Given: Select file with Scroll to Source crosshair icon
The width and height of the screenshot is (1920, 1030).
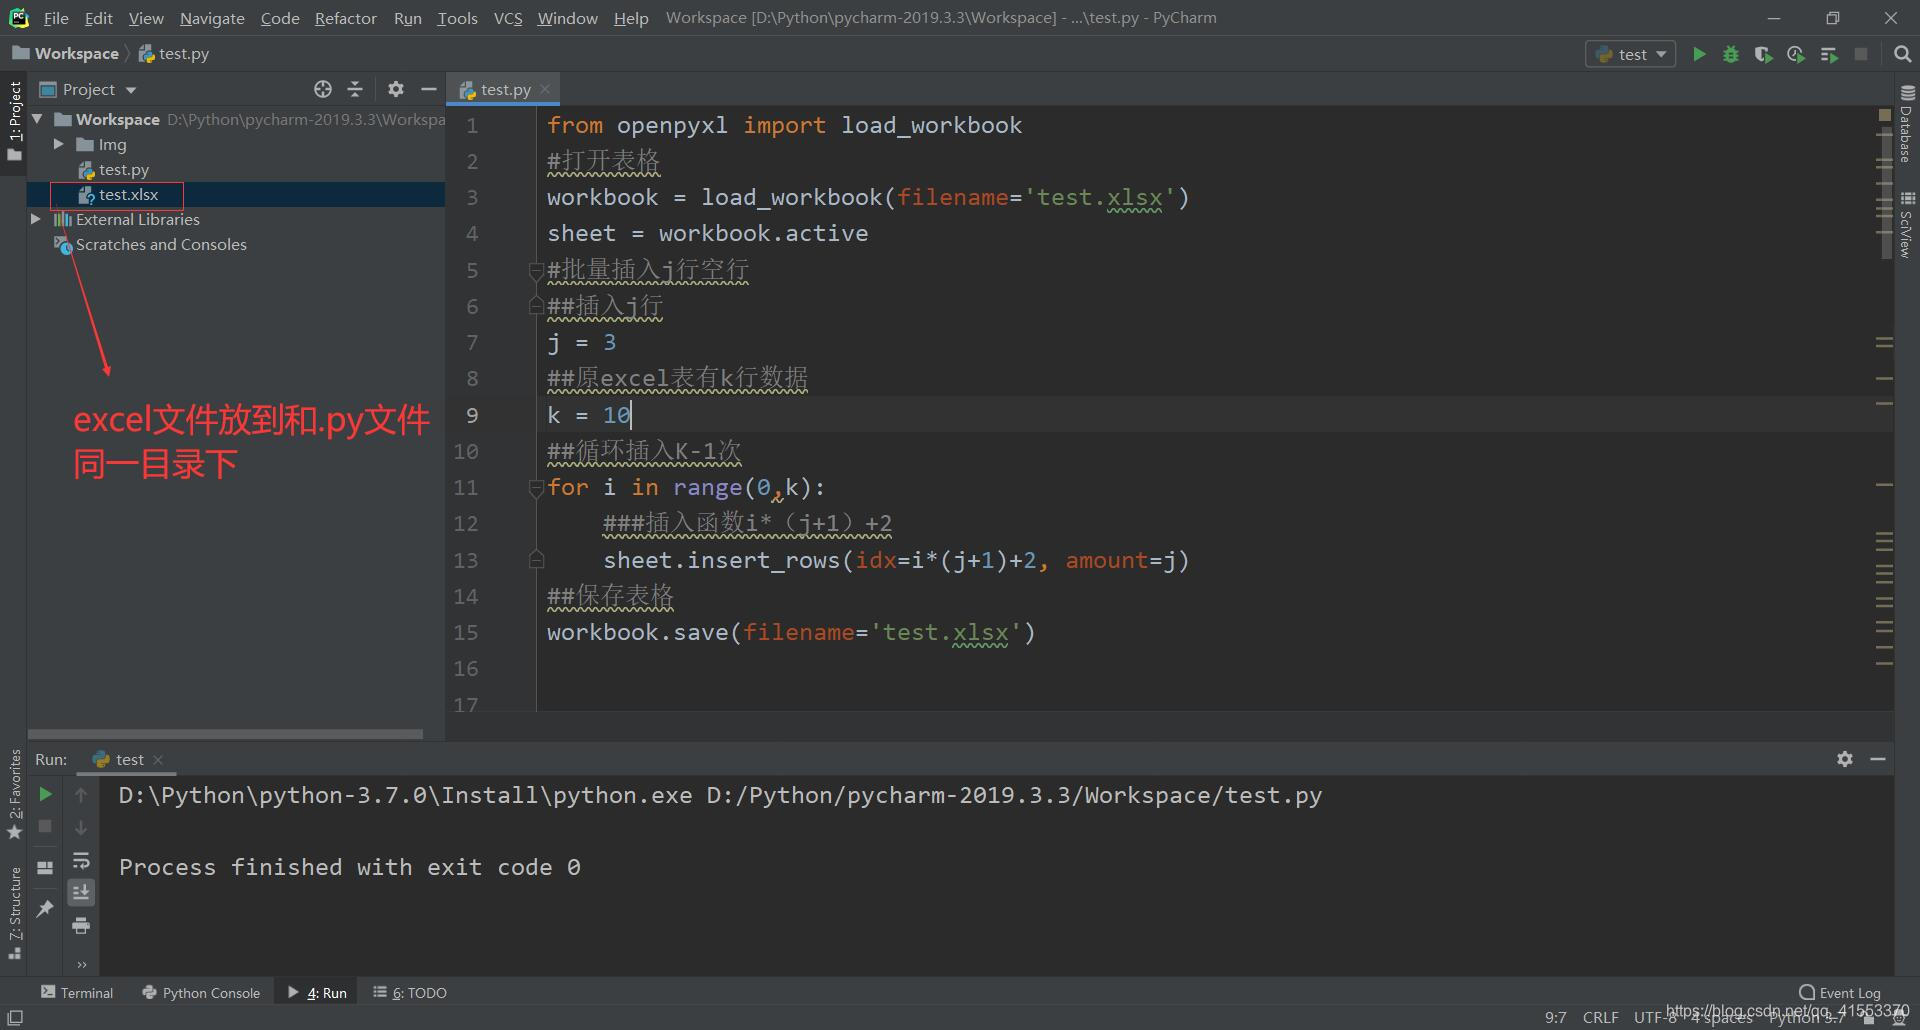Looking at the screenshot, I should [323, 89].
